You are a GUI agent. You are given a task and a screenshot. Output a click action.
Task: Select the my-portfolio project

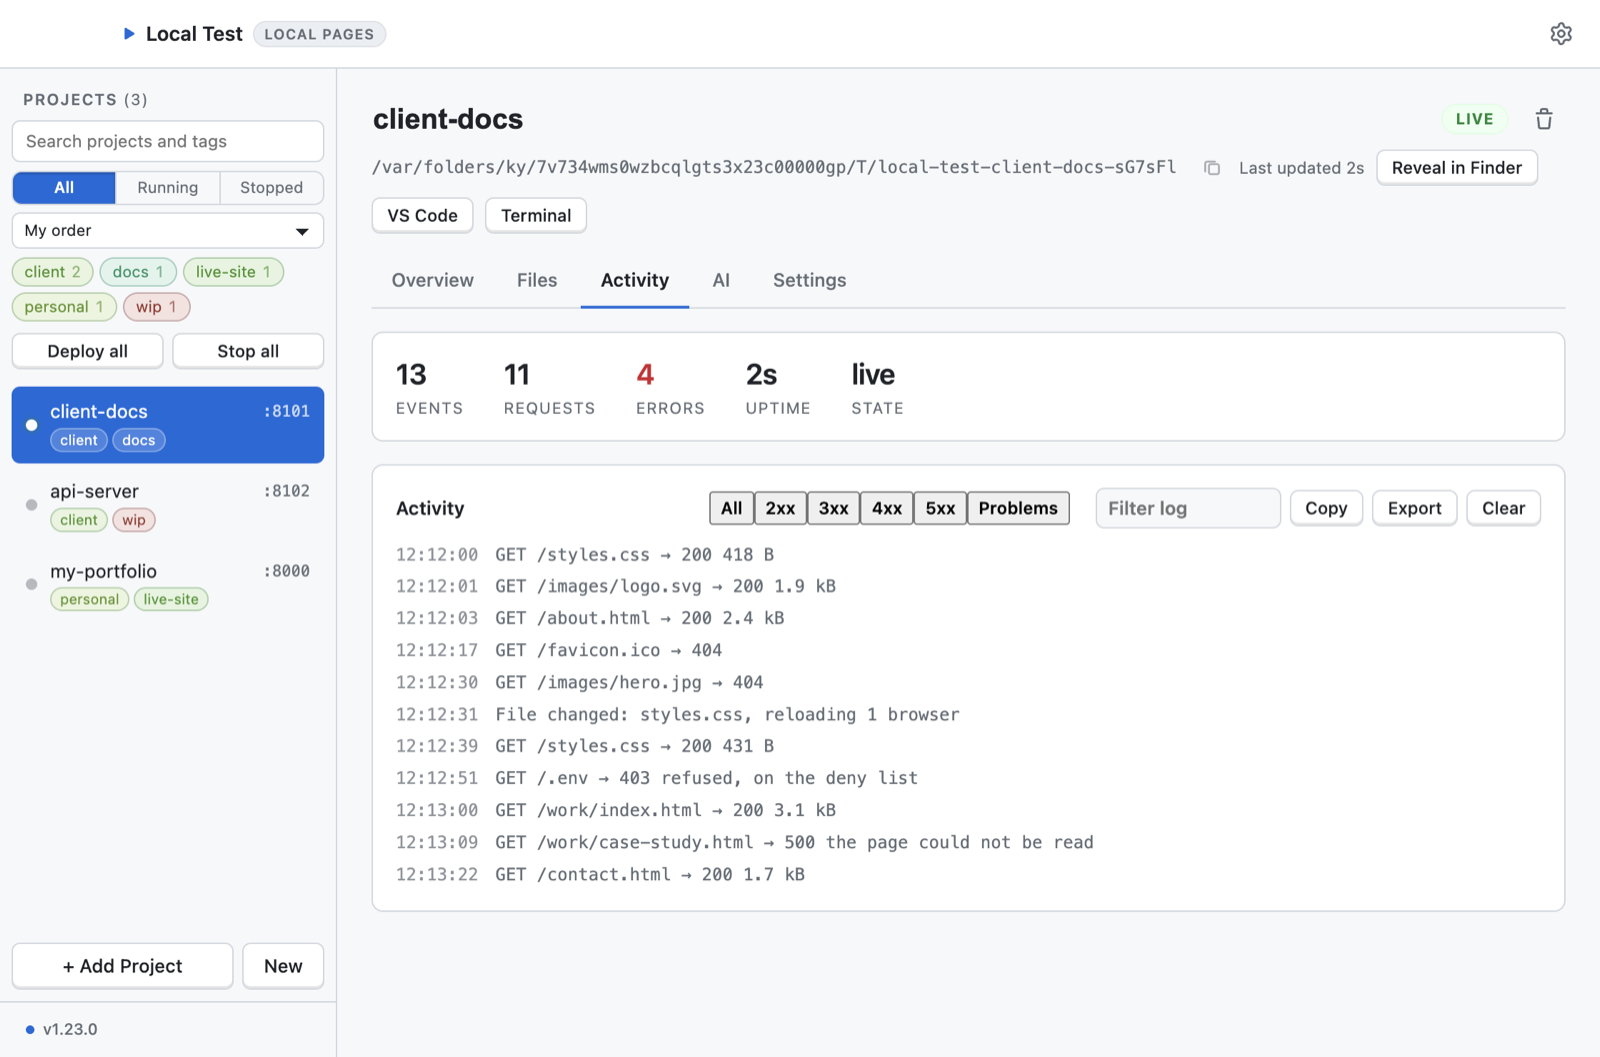click(x=168, y=584)
